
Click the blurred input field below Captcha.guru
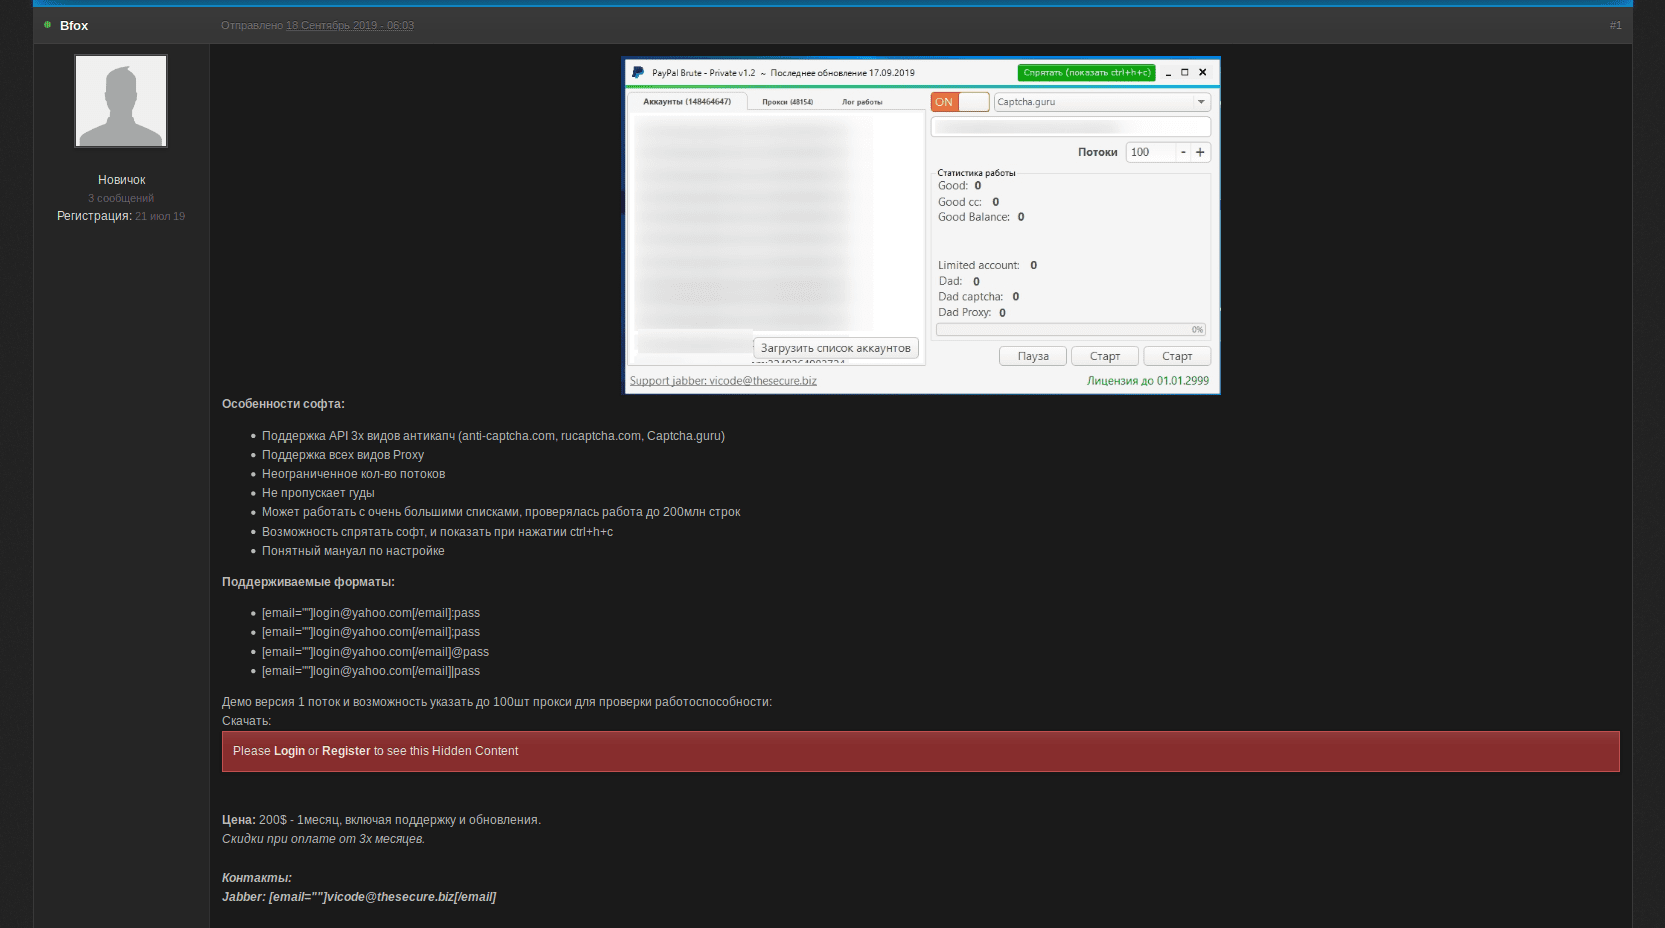[1071, 127]
